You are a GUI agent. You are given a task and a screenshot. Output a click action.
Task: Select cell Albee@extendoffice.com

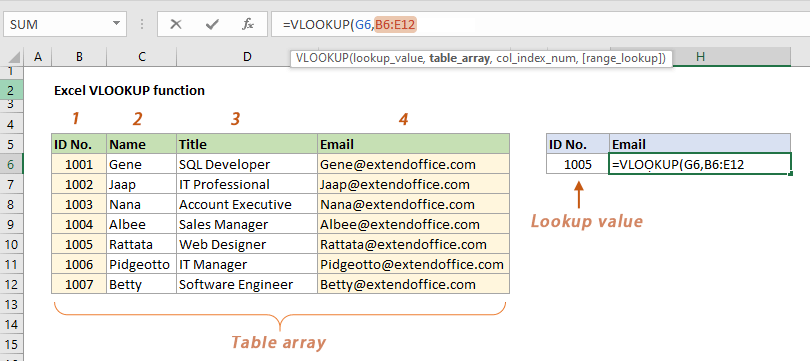pyautogui.click(x=413, y=225)
